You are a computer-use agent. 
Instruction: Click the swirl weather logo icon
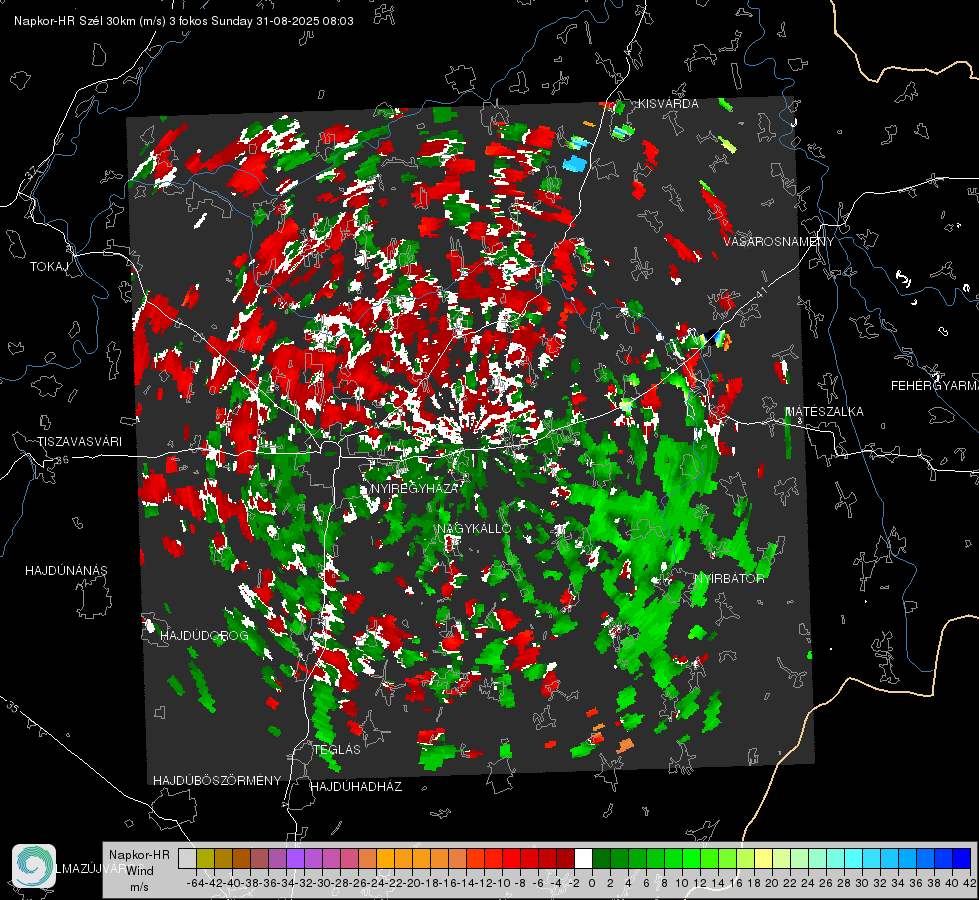34,866
